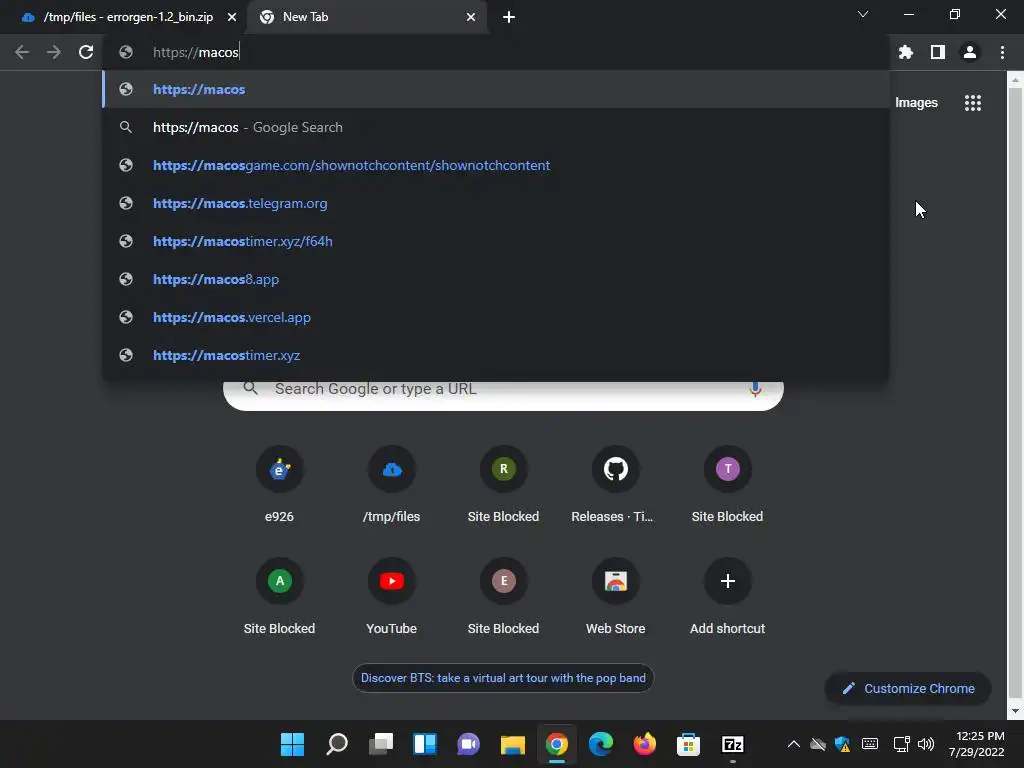Open the Web Store shortcut
The width and height of the screenshot is (1024, 768).
pyautogui.click(x=615, y=597)
